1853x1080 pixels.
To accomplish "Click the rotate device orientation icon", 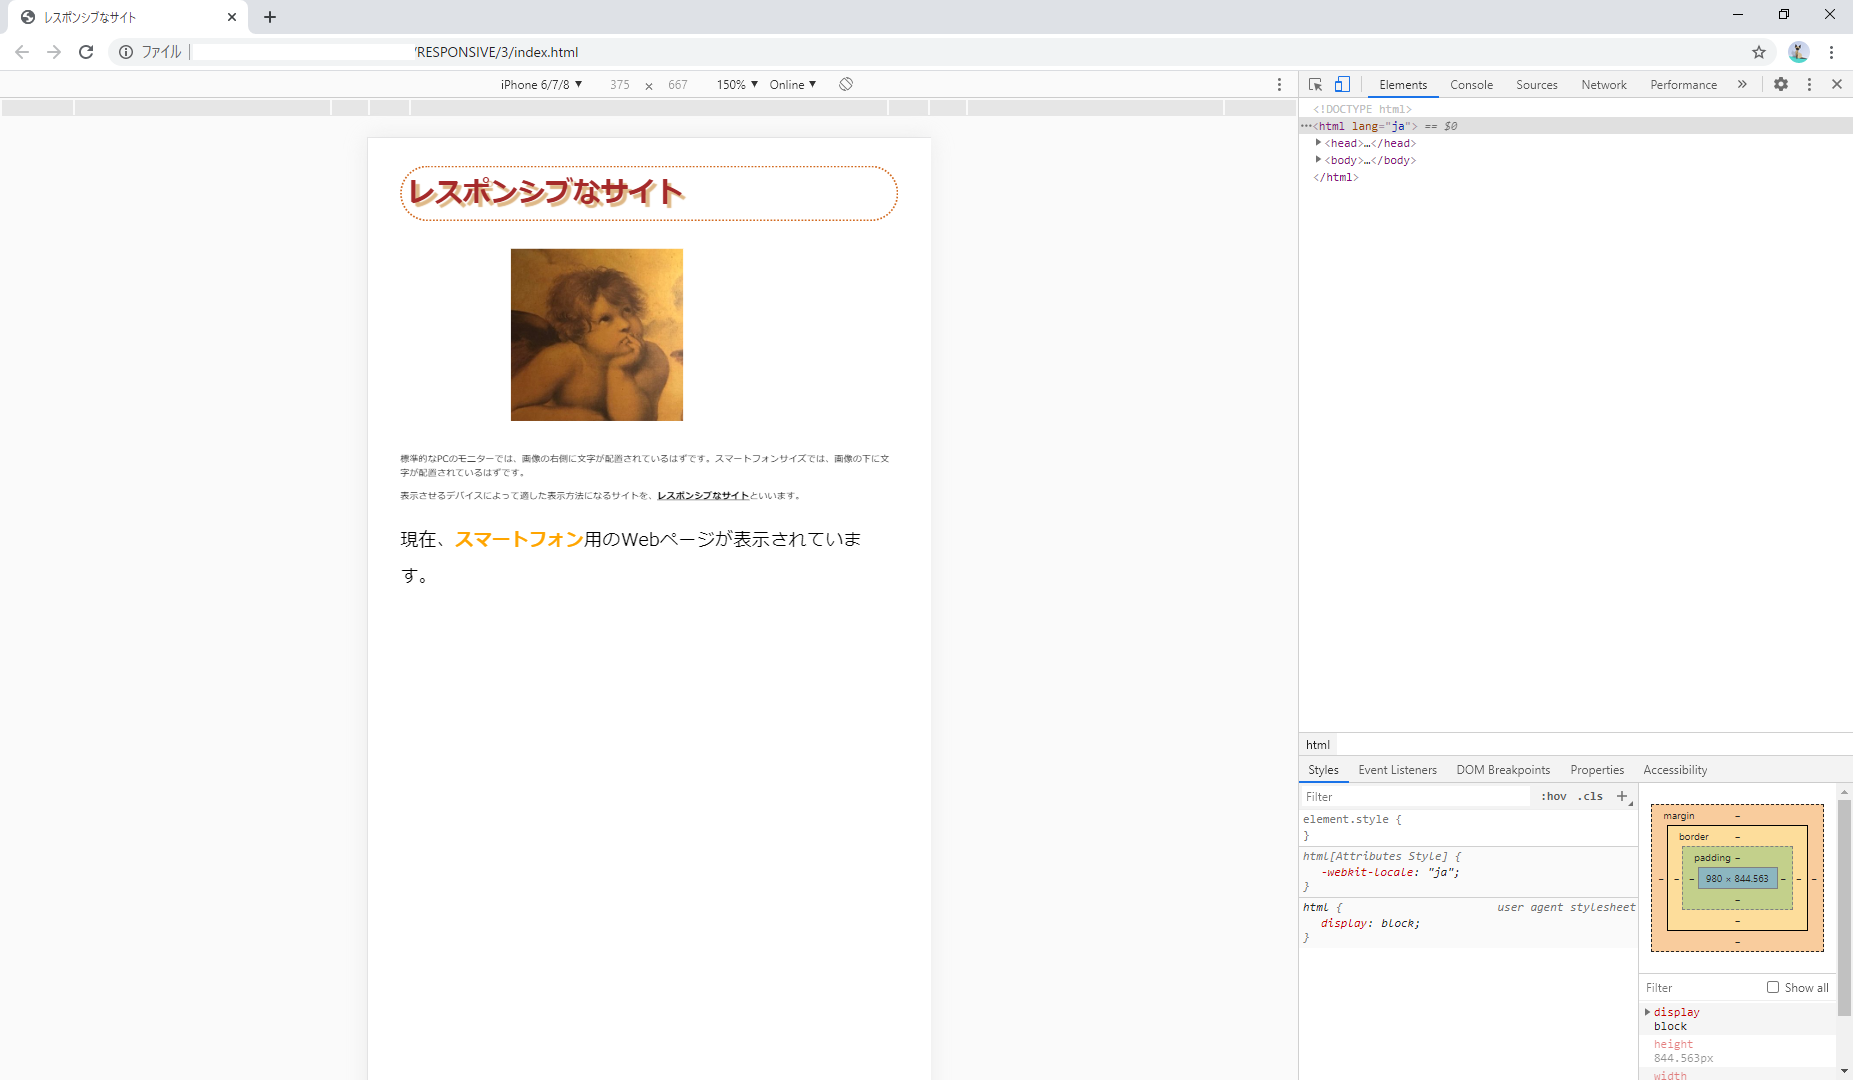I will [846, 84].
